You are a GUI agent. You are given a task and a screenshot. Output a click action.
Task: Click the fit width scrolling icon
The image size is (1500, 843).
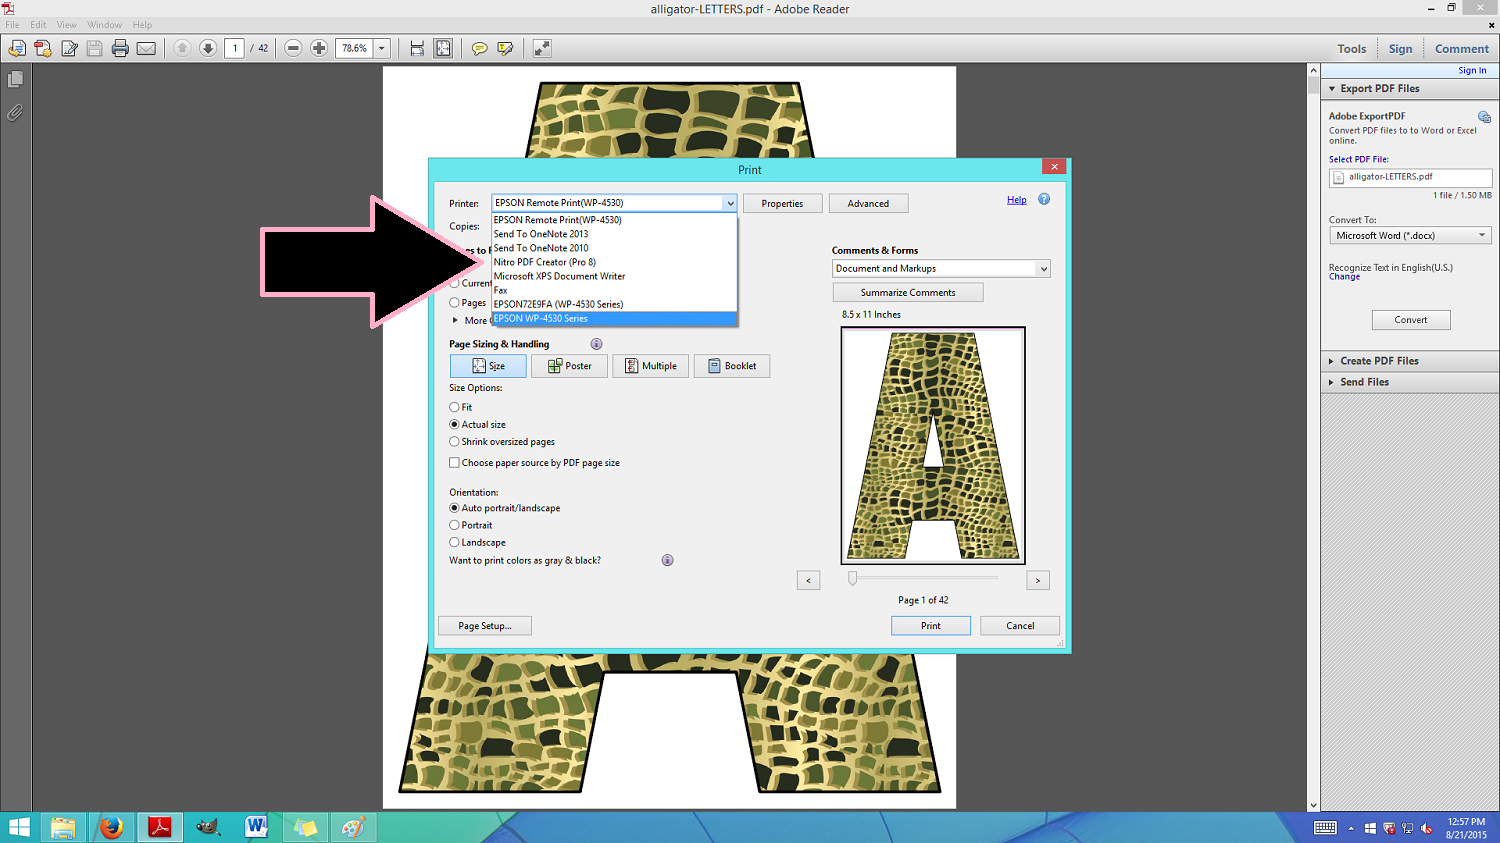417,48
